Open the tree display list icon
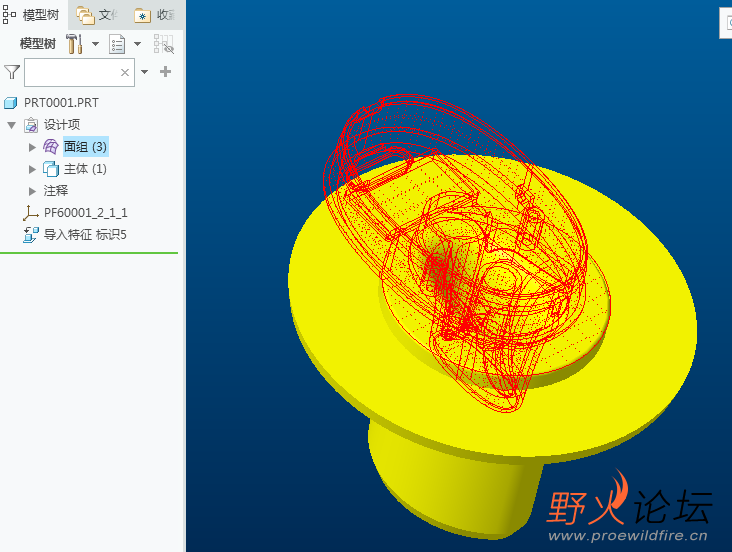The width and height of the screenshot is (732, 552). (x=117, y=44)
